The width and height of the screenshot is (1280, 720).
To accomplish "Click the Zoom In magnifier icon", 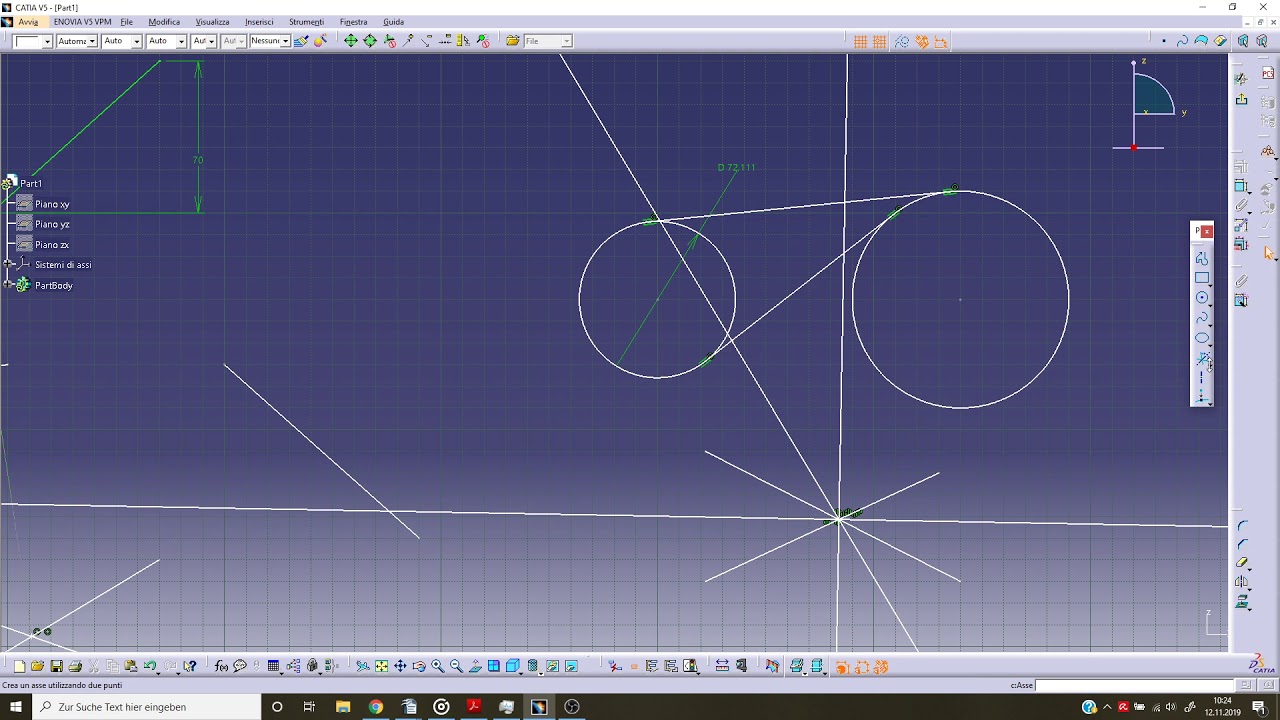I will [437, 666].
